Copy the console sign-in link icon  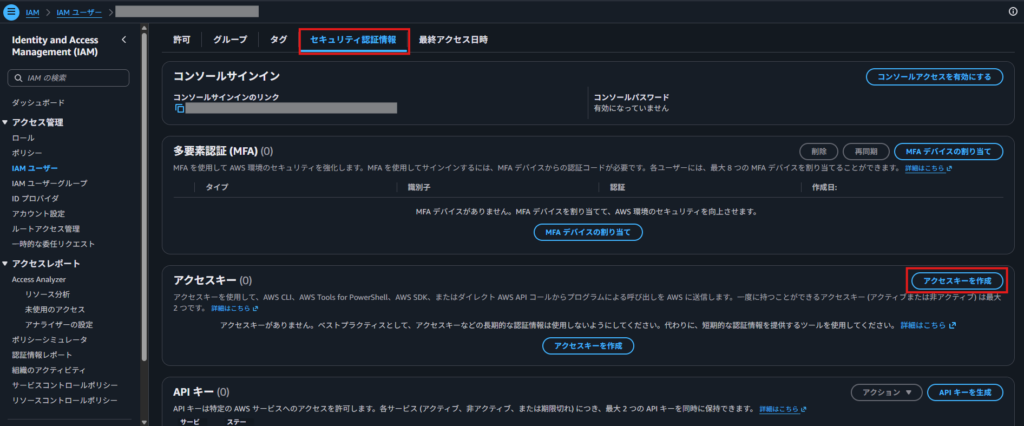click(x=180, y=108)
